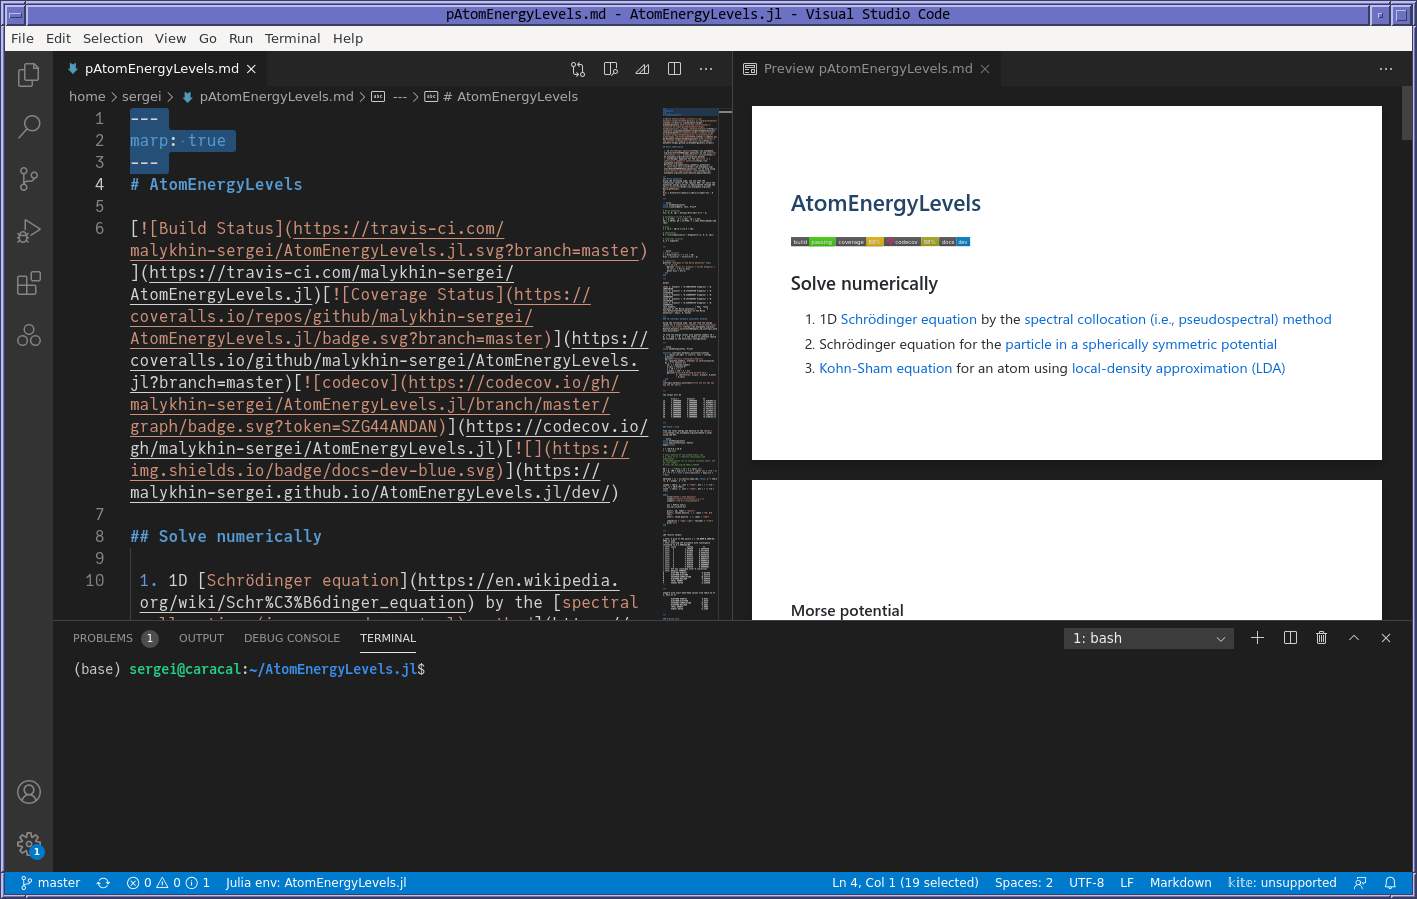Change the Markdown language mode

pyautogui.click(x=1180, y=883)
